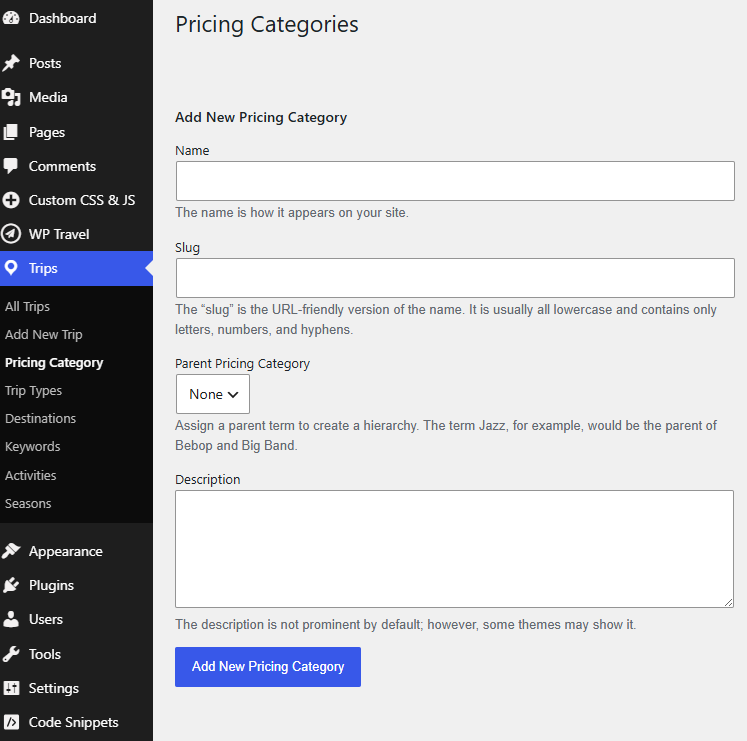Click the Dashboard gauge icon

coord(11,18)
